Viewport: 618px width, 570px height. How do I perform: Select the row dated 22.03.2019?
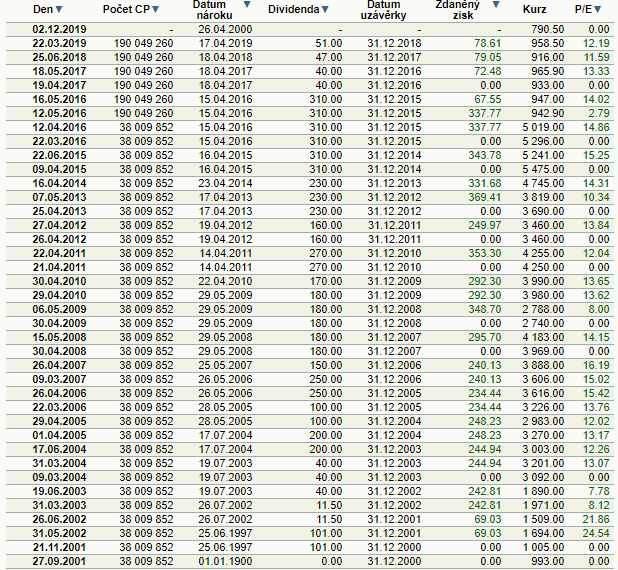(x=59, y=44)
